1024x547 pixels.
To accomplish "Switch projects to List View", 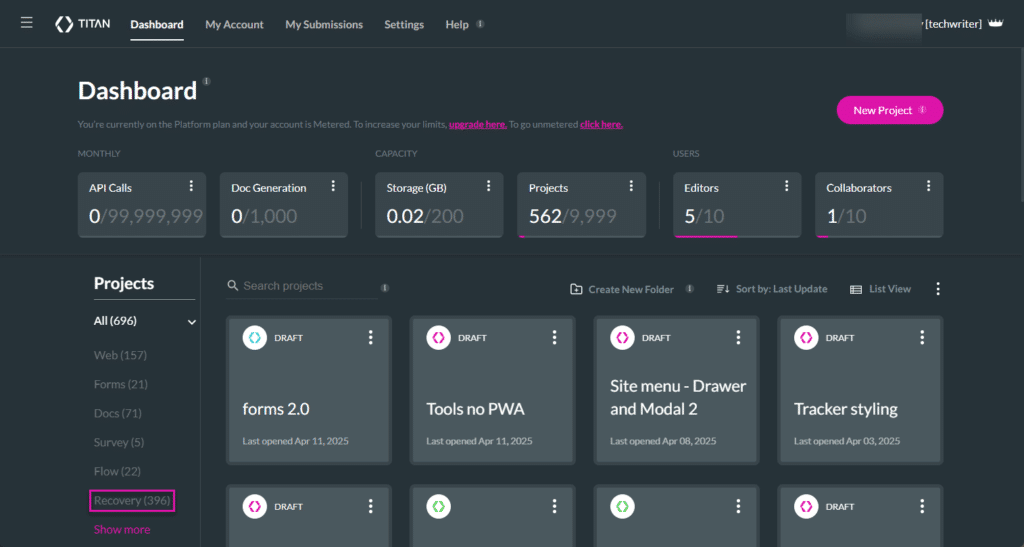I will 880,289.
